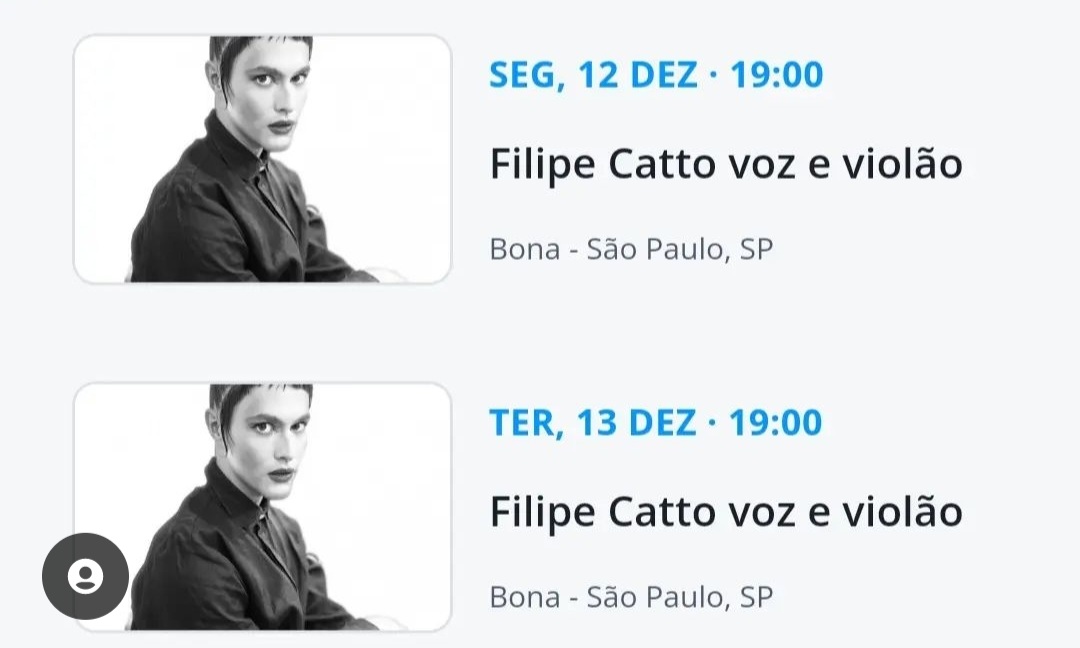Screen dimensions: 1080x648
Task: Tap the artist name 'Filipe Catto' in the second listing
Action: tap(598, 512)
